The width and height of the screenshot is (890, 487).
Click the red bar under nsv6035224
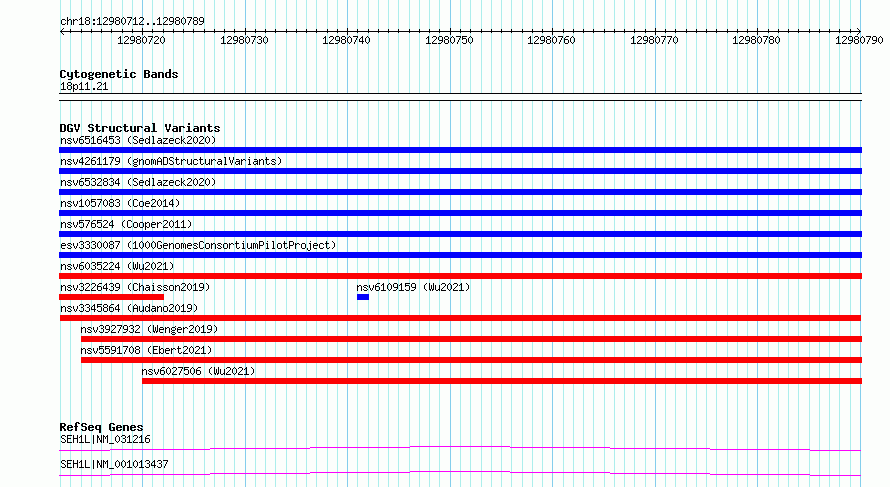pos(460,276)
